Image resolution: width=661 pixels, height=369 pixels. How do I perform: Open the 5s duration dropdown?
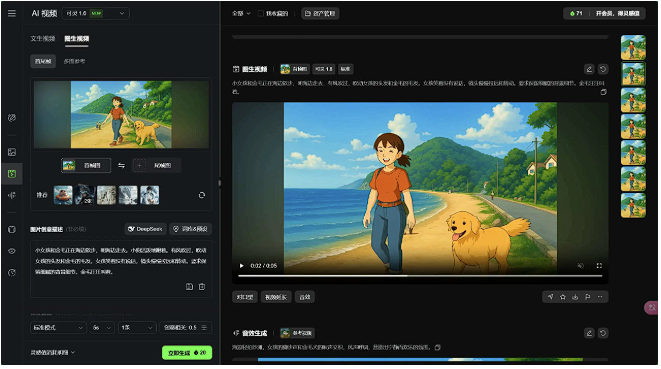click(x=102, y=328)
